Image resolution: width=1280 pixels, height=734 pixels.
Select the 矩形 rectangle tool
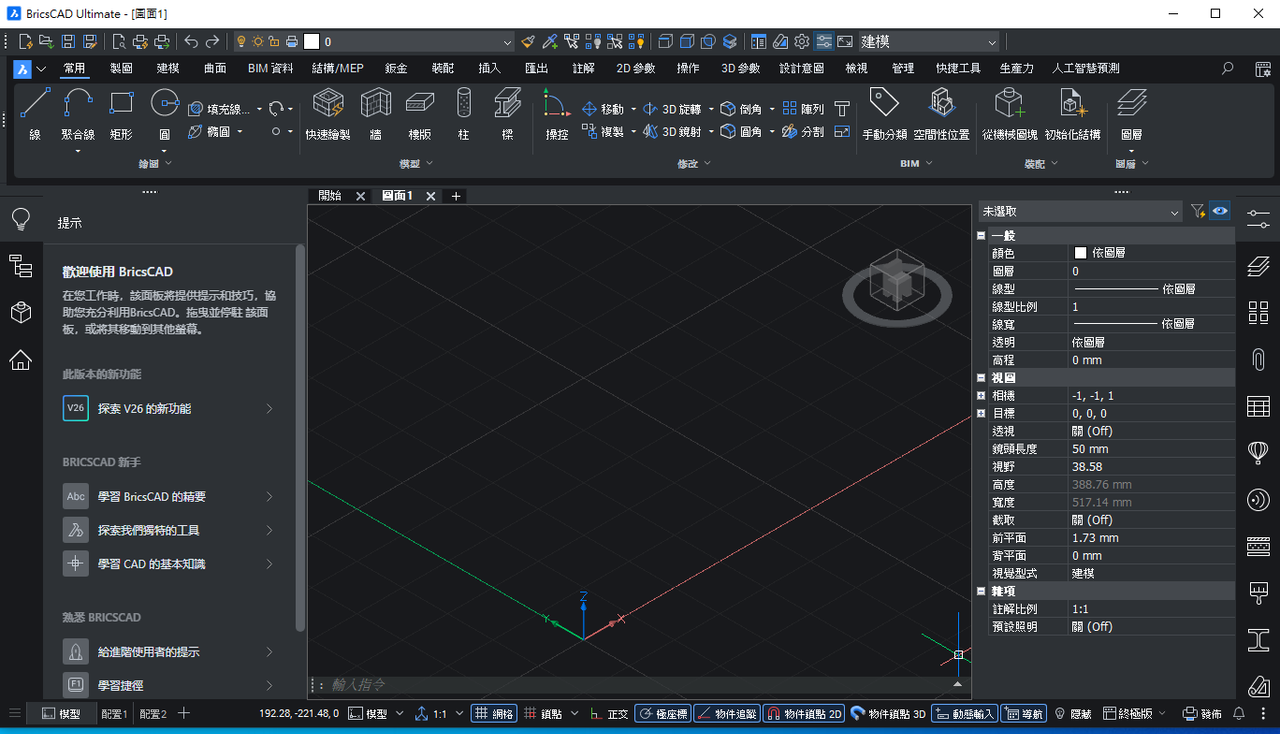(x=121, y=114)
